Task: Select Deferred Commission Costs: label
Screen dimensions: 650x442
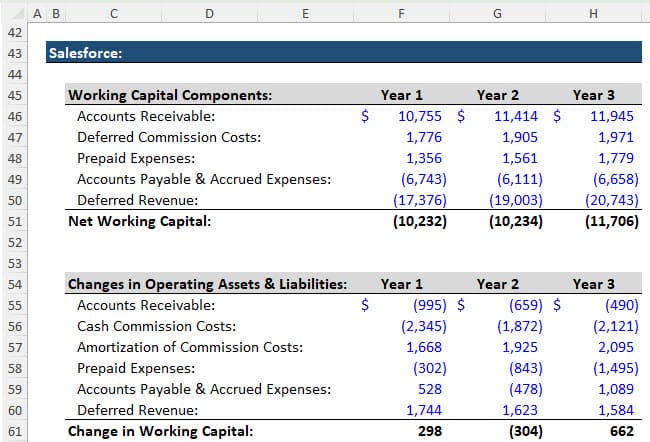Action: point(169,137)
